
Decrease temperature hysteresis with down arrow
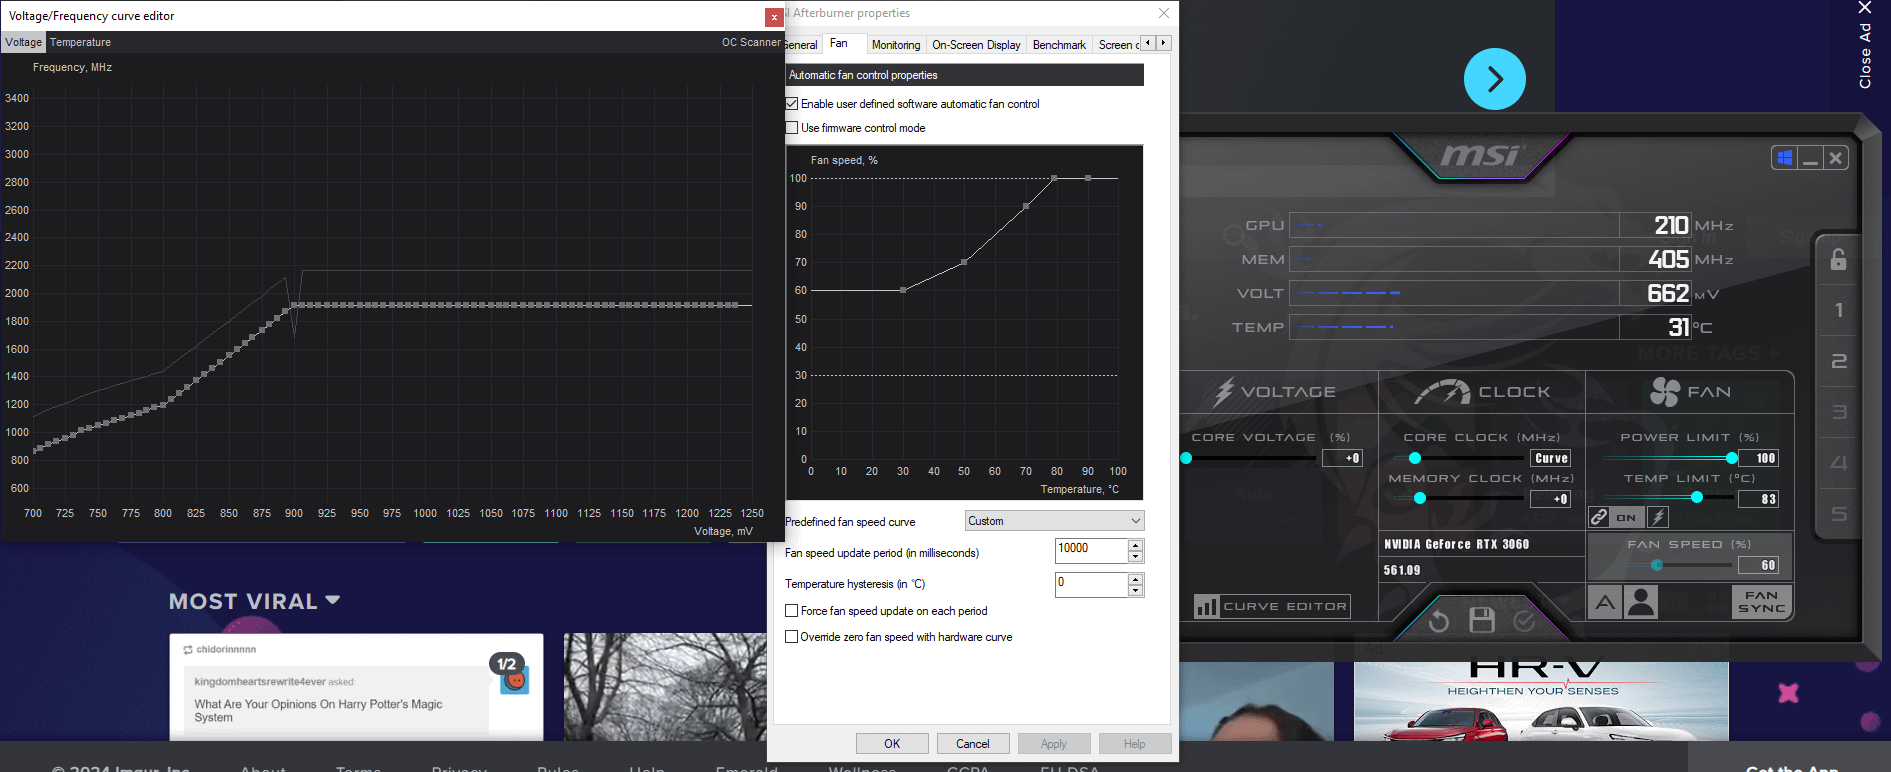tap(1135, 590)
